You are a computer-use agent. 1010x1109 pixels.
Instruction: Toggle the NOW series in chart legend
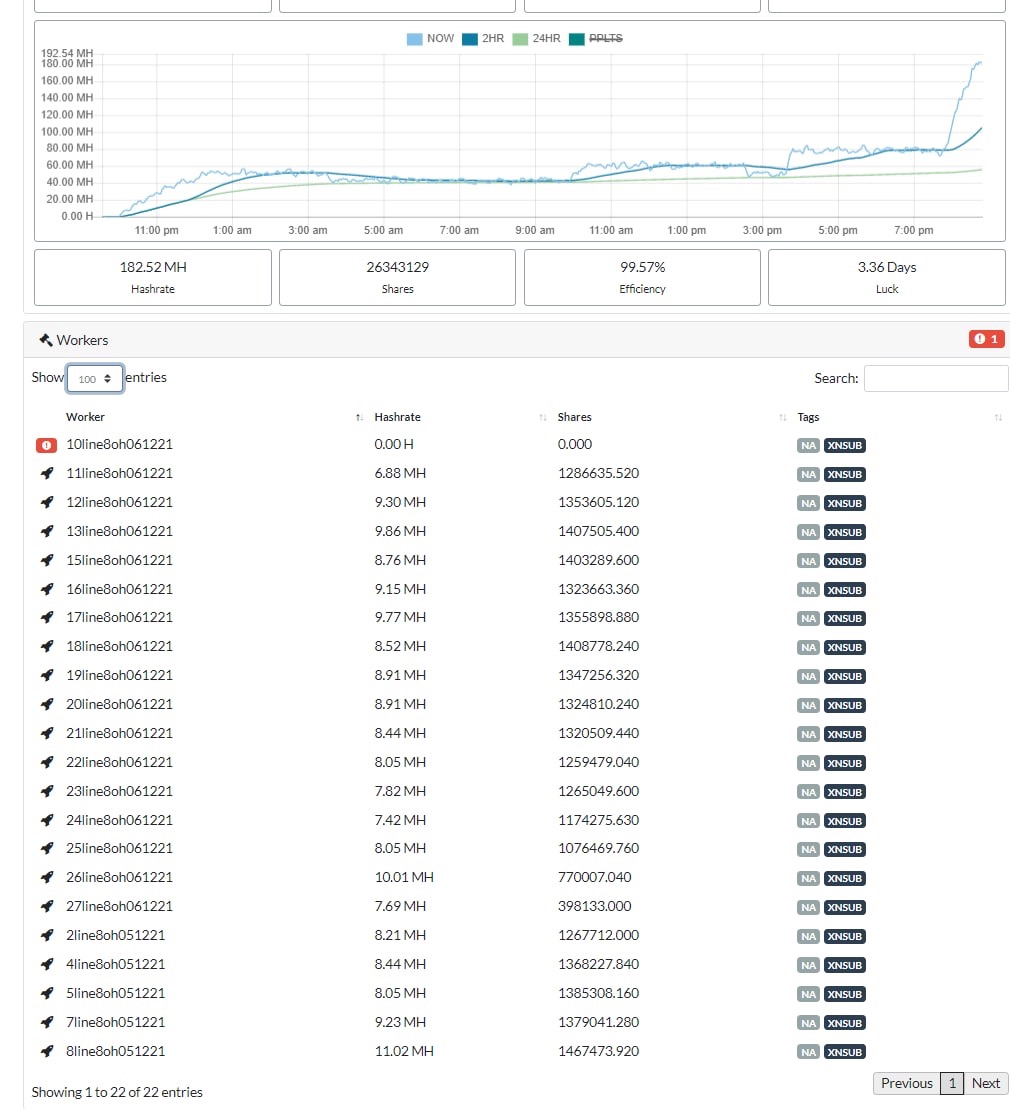point(430,38)
